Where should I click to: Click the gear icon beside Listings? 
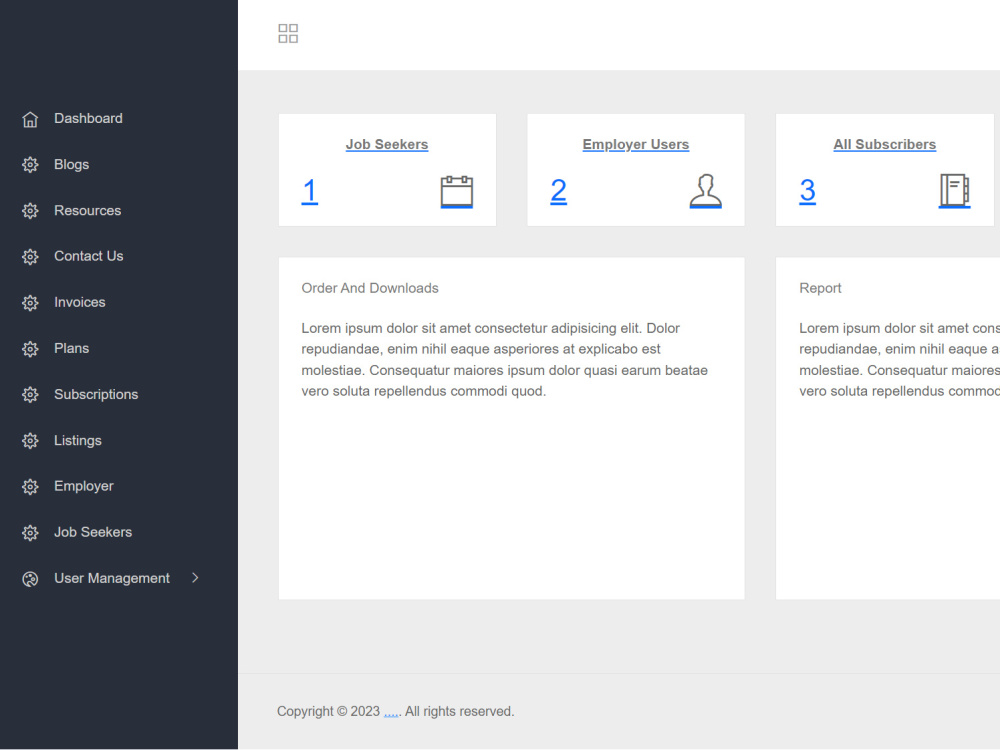[30, 441]
